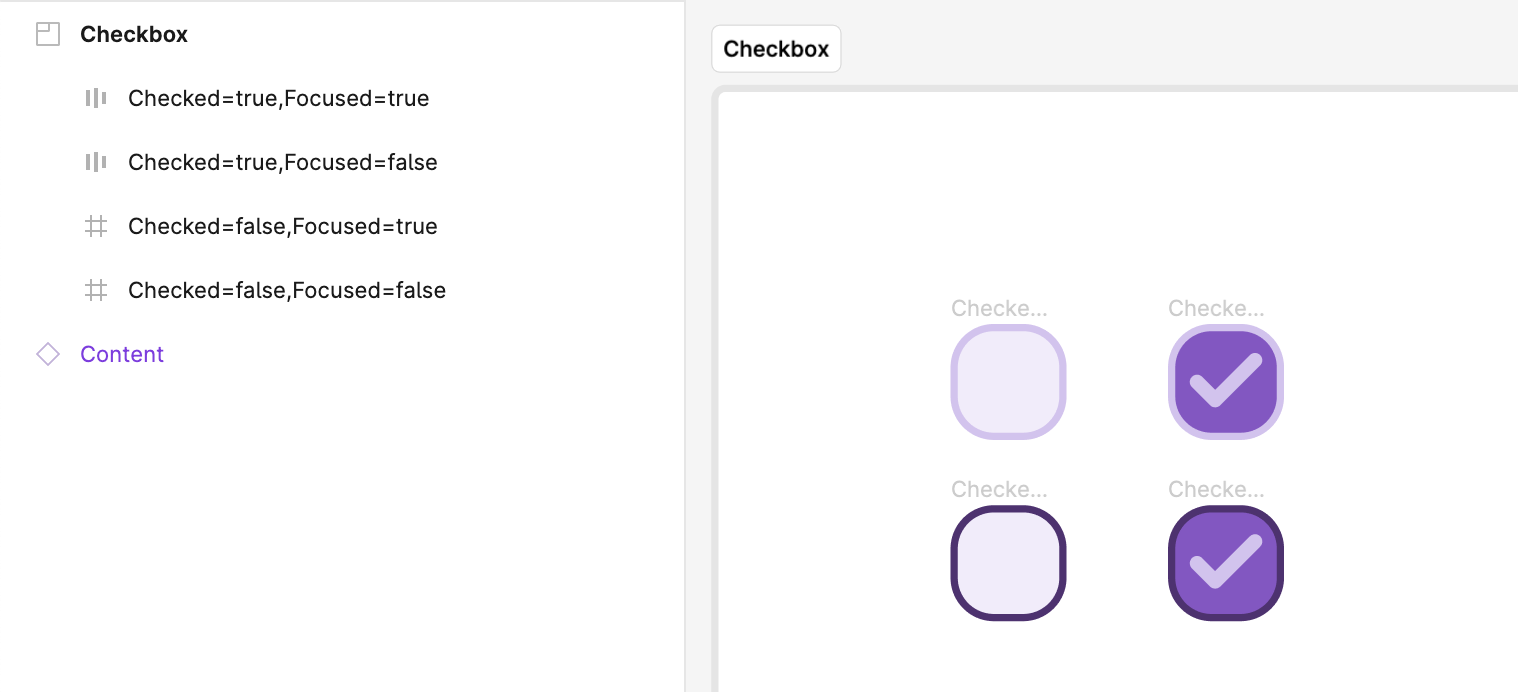Click the checkmark inside the top-right checked variant
1518x692 pixels.
[1226, 382]
